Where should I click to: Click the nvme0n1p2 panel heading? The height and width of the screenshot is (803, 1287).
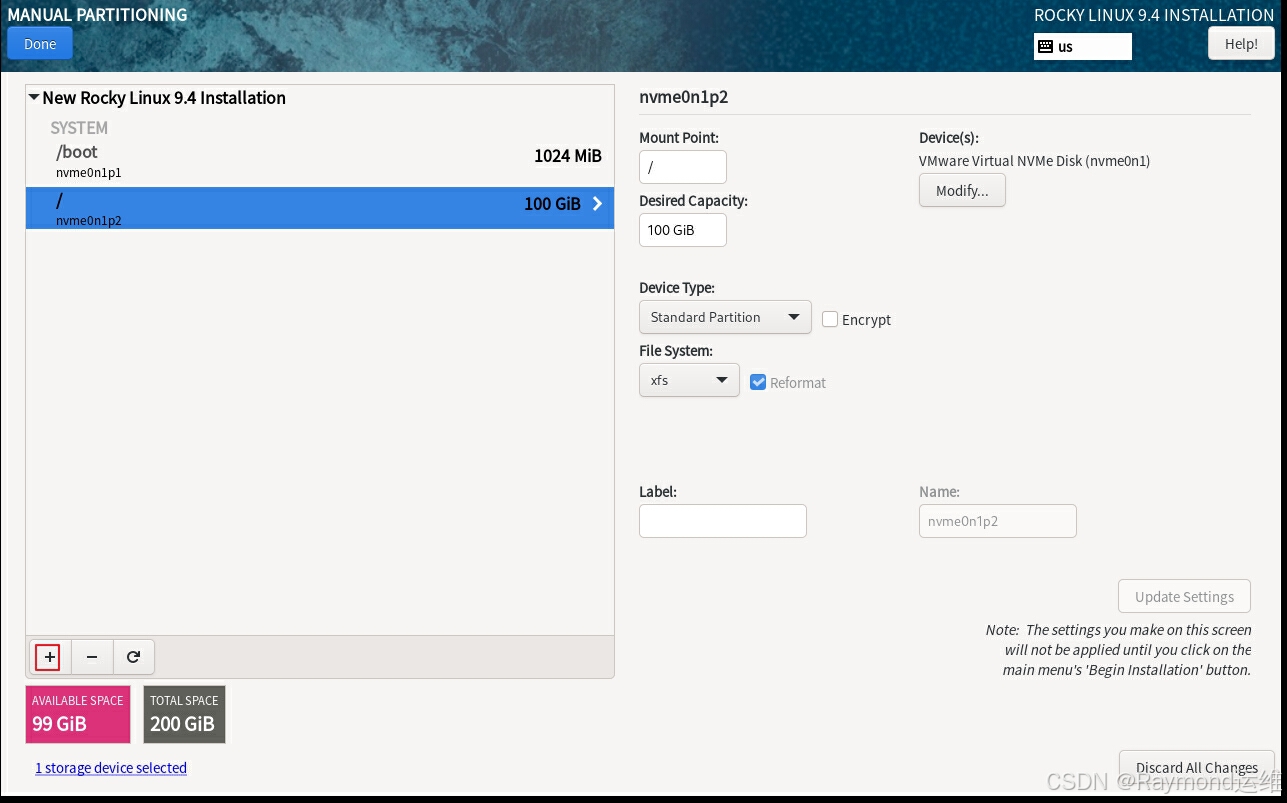[x=684, y=97]
